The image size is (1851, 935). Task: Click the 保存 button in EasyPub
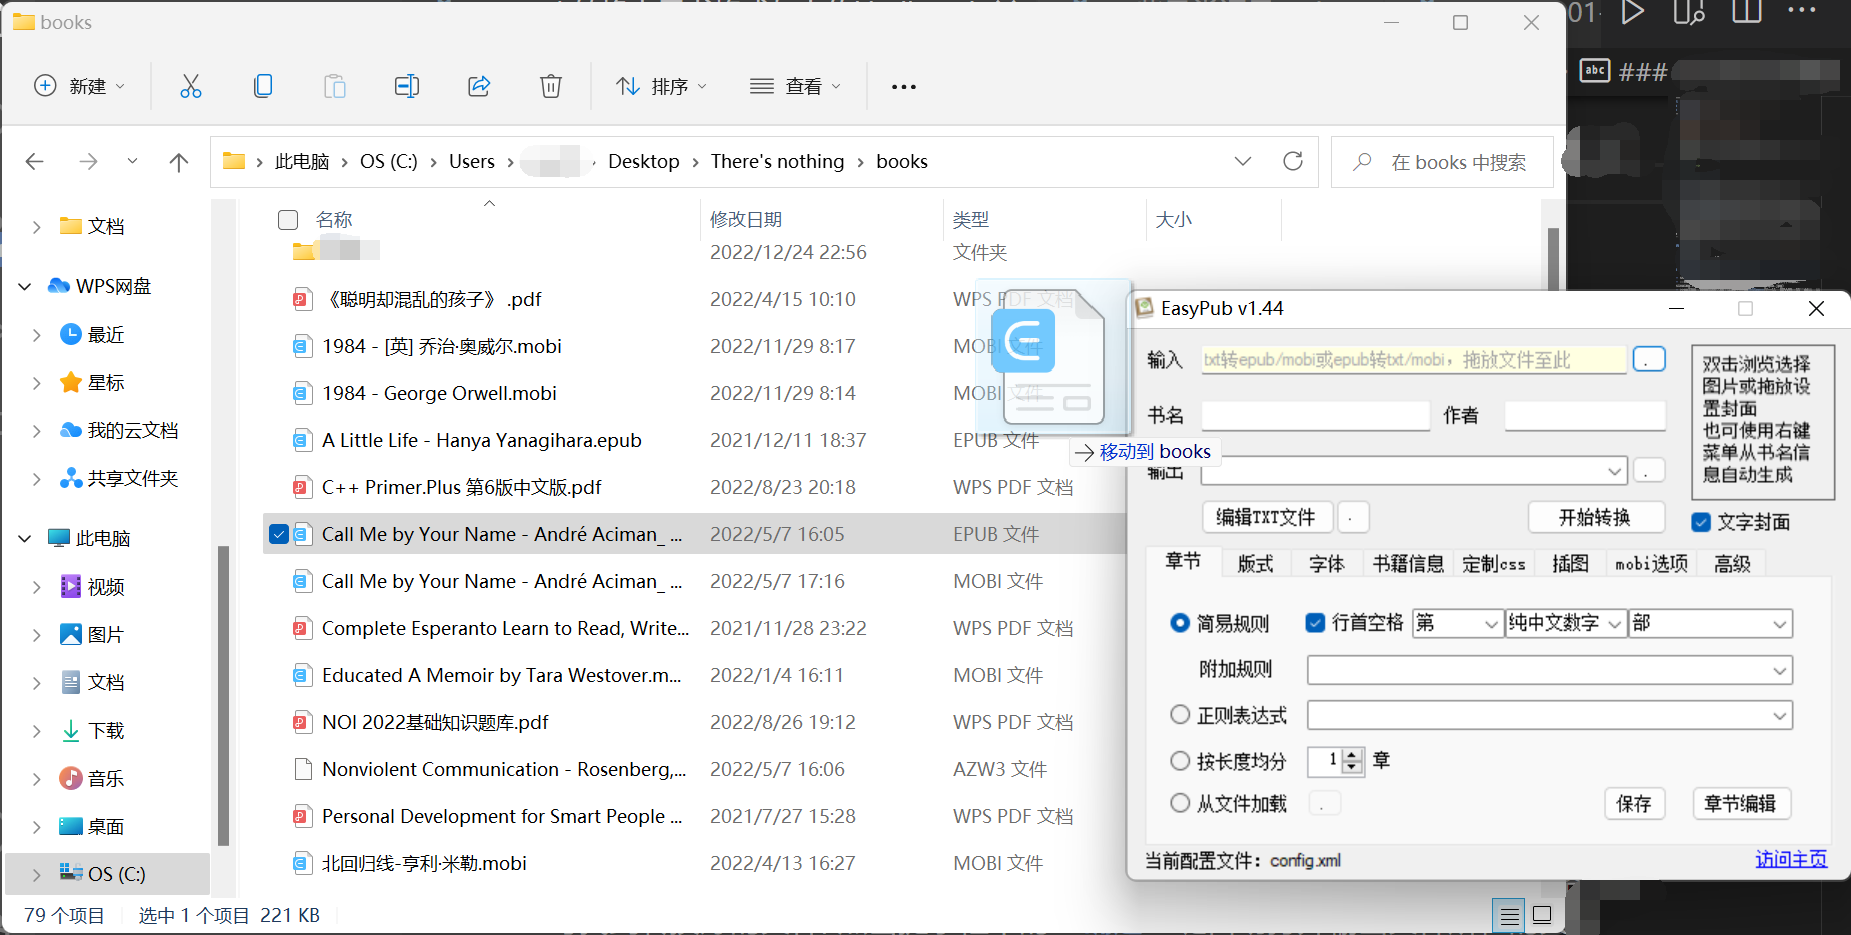pyautogui.click(x=1634, y=804)
